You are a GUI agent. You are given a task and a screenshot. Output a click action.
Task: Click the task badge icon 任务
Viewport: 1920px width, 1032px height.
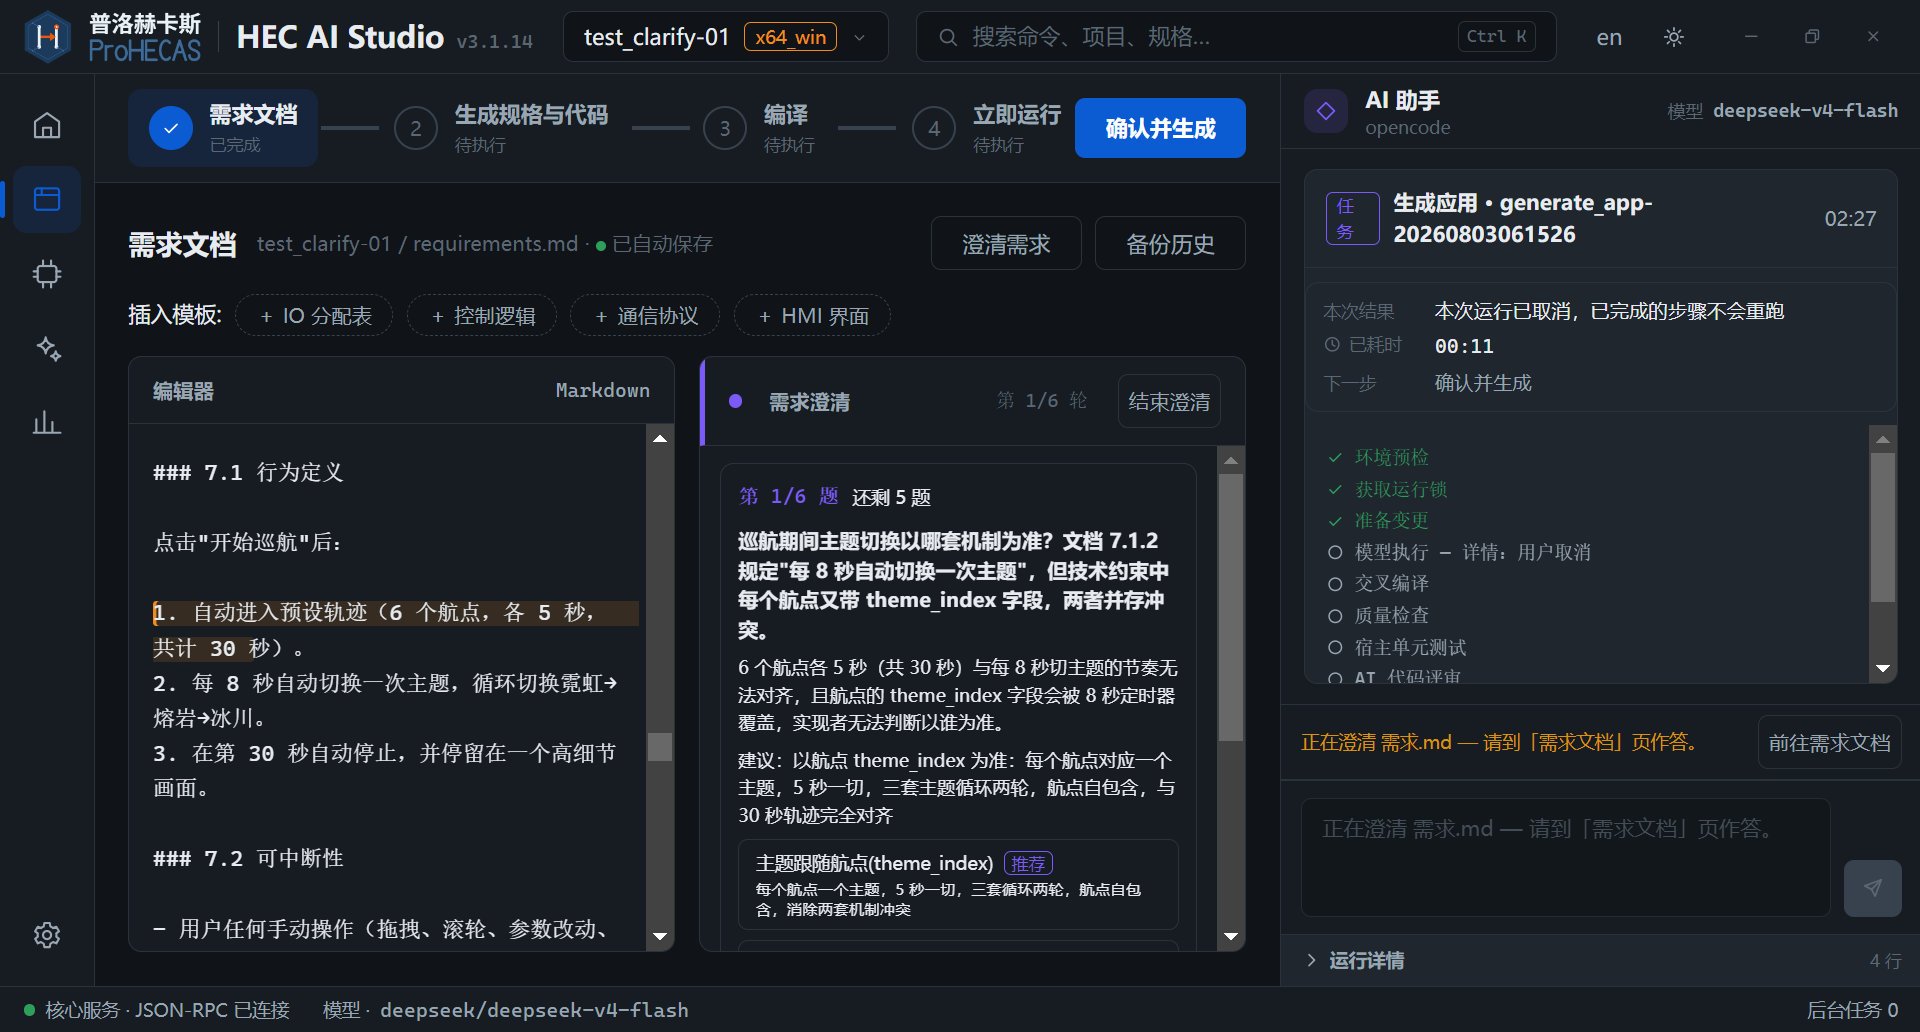tap(1352, 218)
